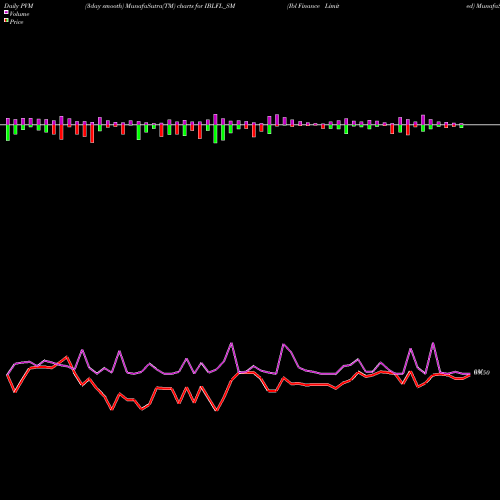Click the Volume legend color swatch
This screenshot has width=500, height=500.
point(6,12)
